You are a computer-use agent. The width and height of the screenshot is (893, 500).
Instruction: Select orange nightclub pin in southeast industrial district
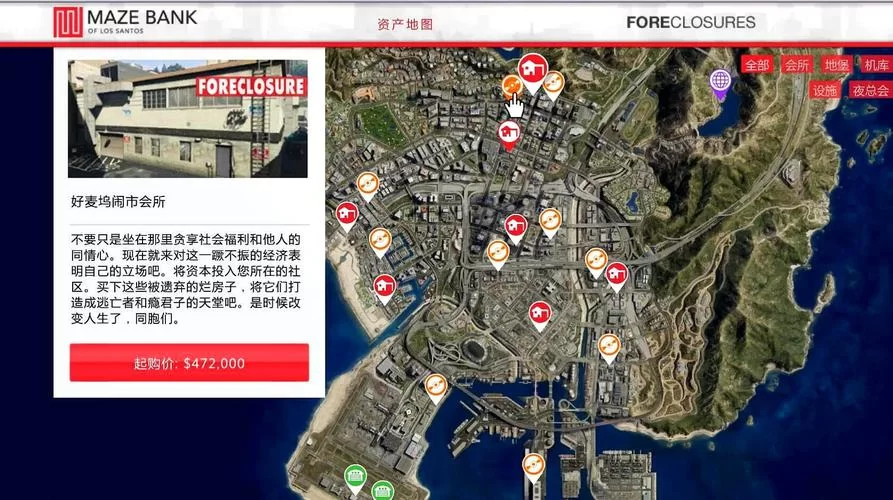tap(609, 347)
